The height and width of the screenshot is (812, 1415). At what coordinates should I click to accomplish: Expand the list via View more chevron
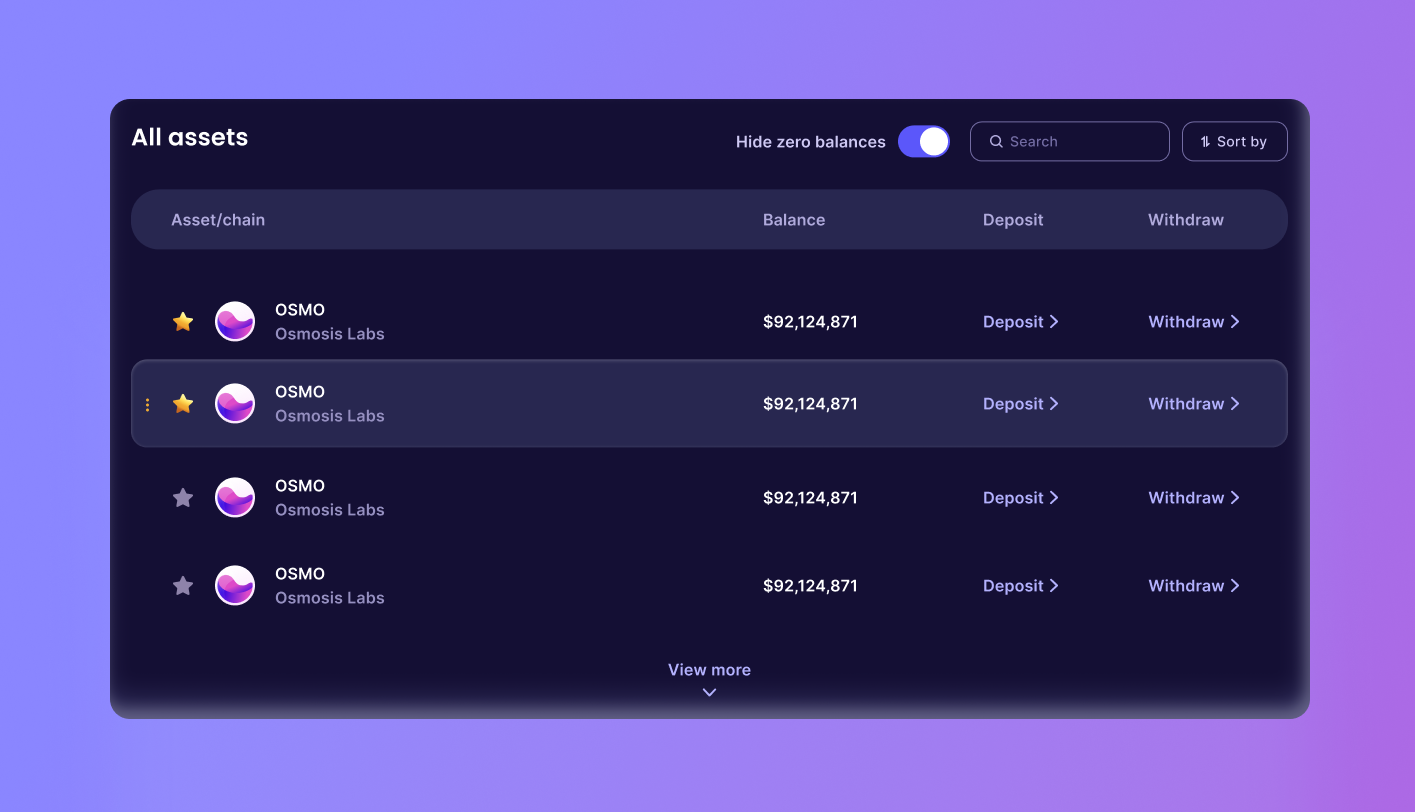pos(709,691)
